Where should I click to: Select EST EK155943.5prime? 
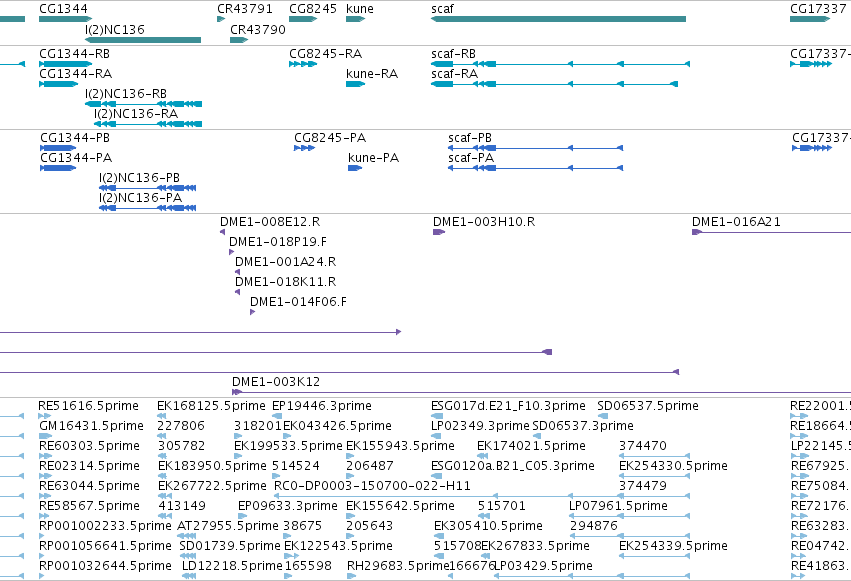click(350, 456)
